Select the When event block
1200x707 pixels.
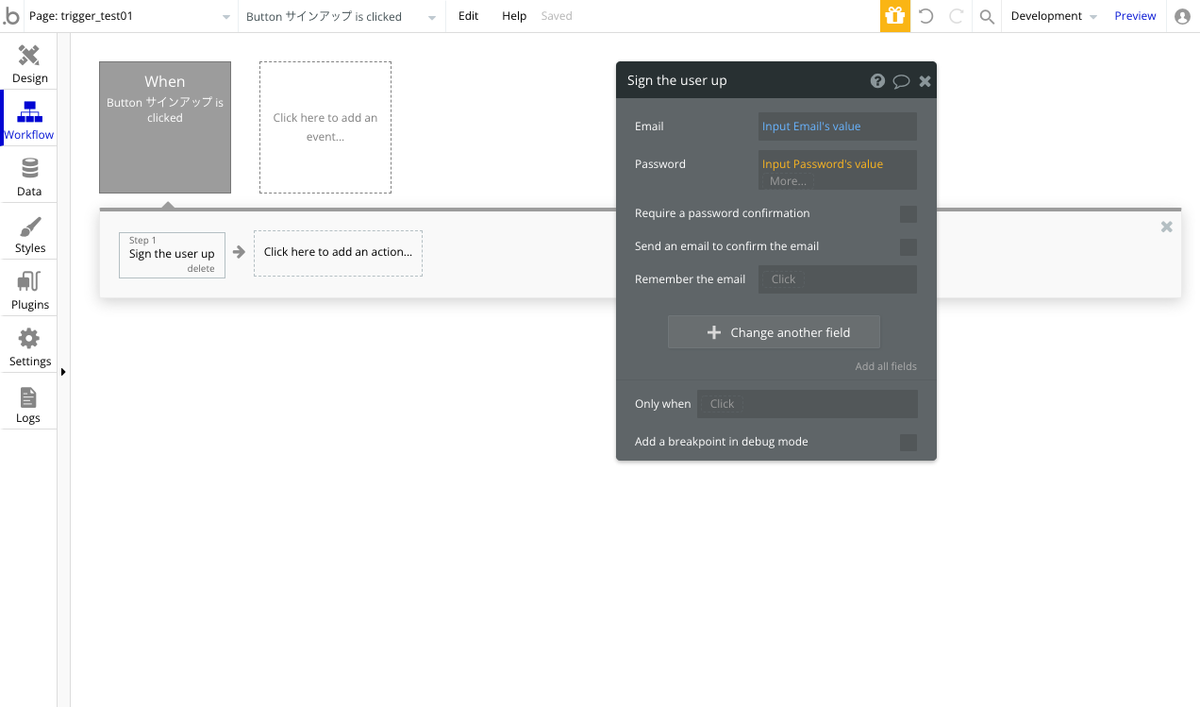coord(165,127)
